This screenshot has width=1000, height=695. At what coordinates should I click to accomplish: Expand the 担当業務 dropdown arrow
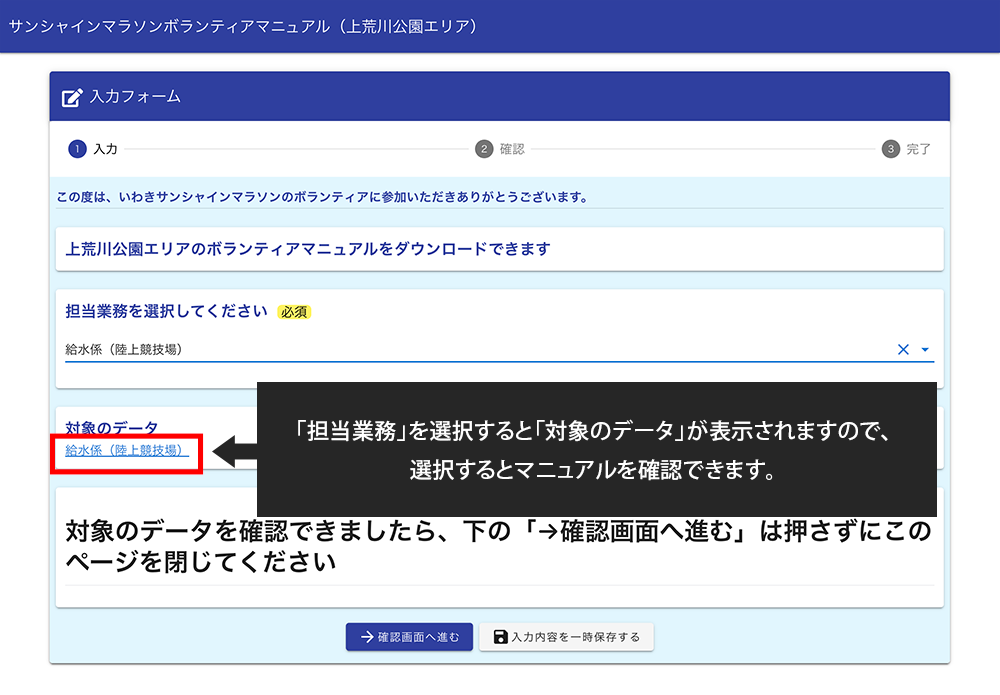[x=925, y=350]
